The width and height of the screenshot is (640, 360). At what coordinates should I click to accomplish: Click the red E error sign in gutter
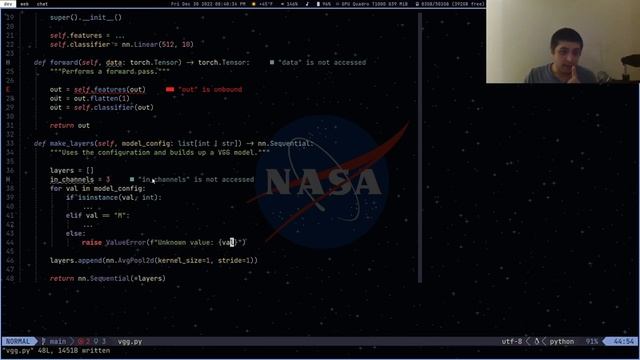8,89
